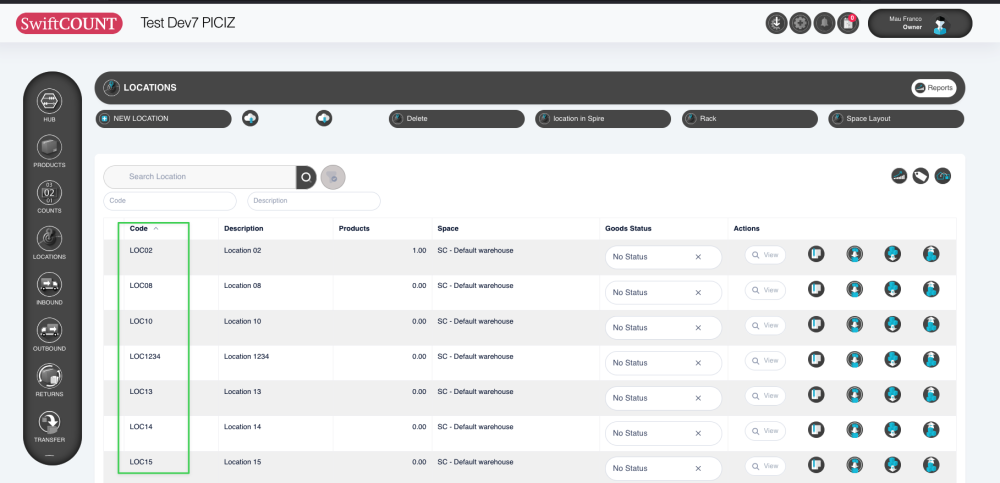Image resolution: width=1000 pixels, height=483 pixels.
Task: Open Goods Status dropdown for LOC02
Action: [663, 257]
